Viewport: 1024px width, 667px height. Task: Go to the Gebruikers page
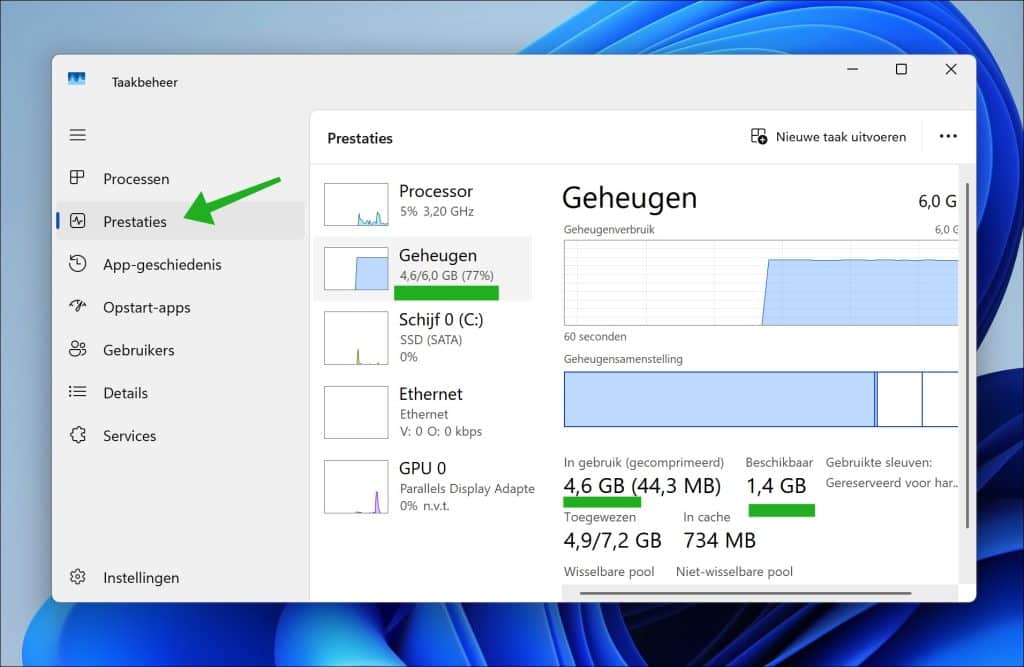point(180,350)
